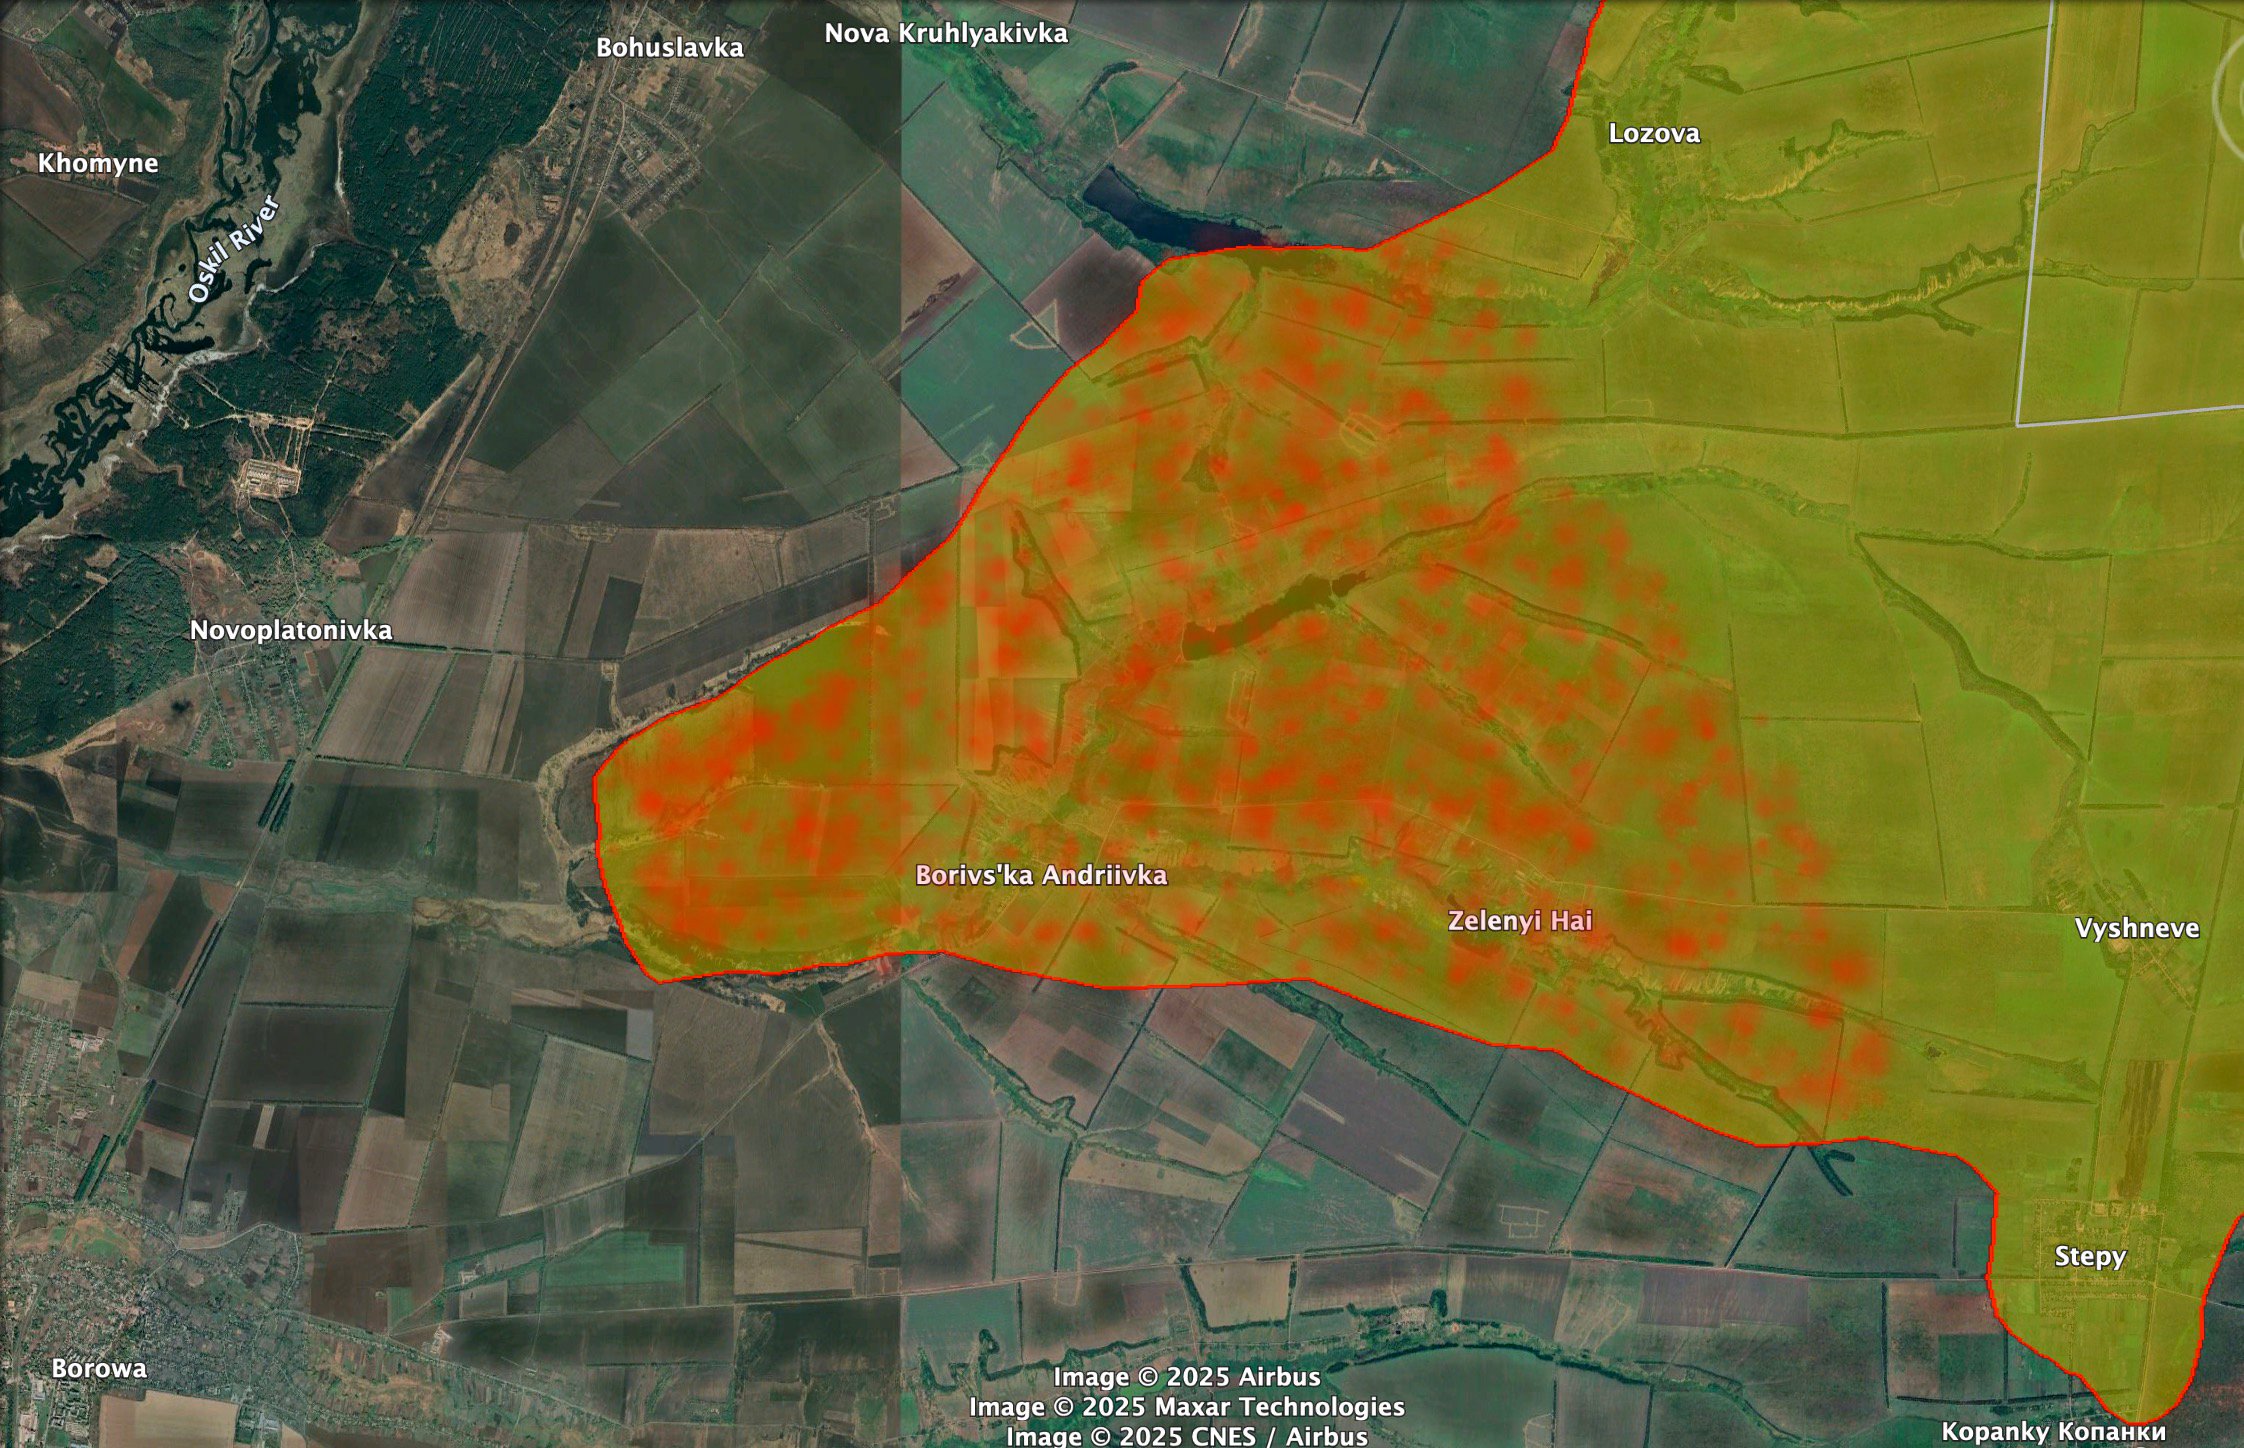Select the Bohuslavka village label

pyautogui.click(x=669, y=47)
